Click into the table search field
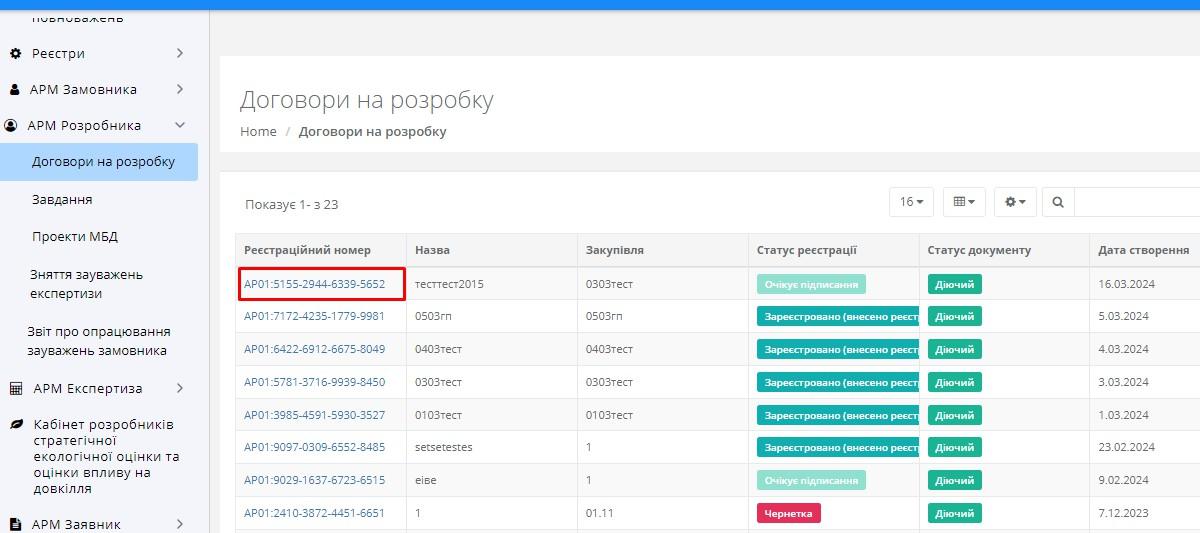The image size is (1200, 533). pyautogui.click(x=1136, y=202)
